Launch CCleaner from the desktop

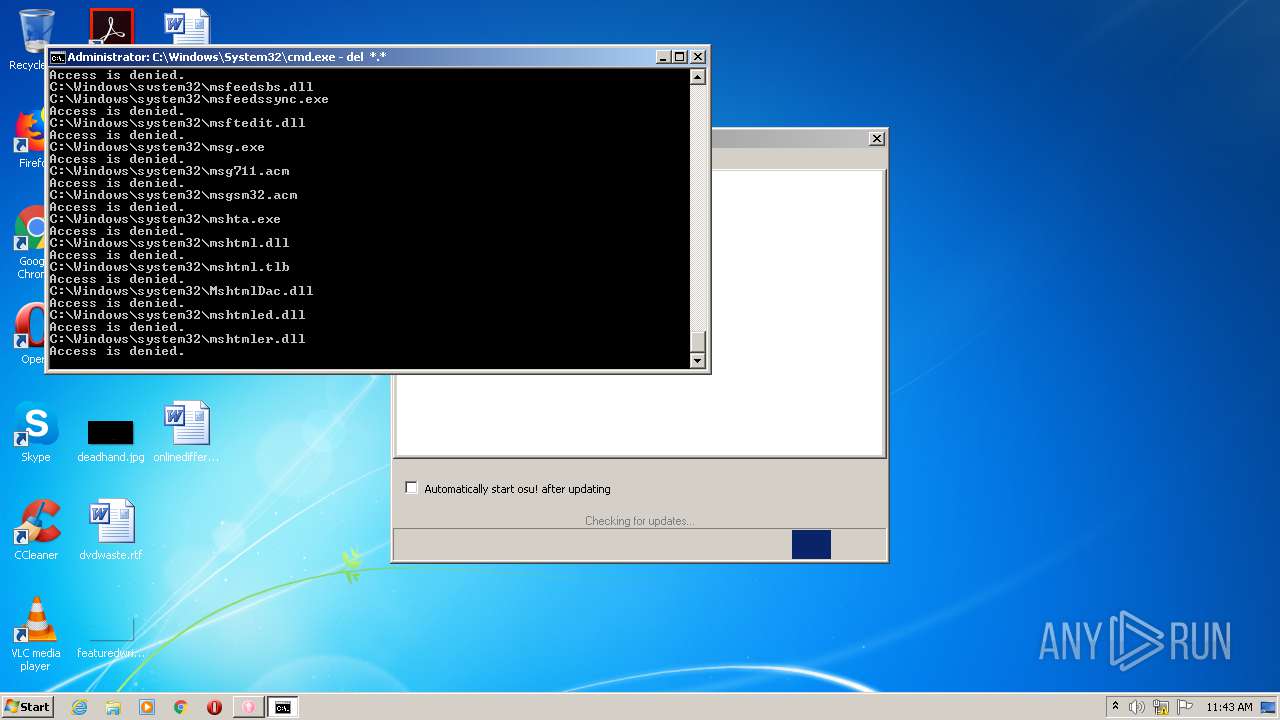pyautogui.click(x=36, y=531)
